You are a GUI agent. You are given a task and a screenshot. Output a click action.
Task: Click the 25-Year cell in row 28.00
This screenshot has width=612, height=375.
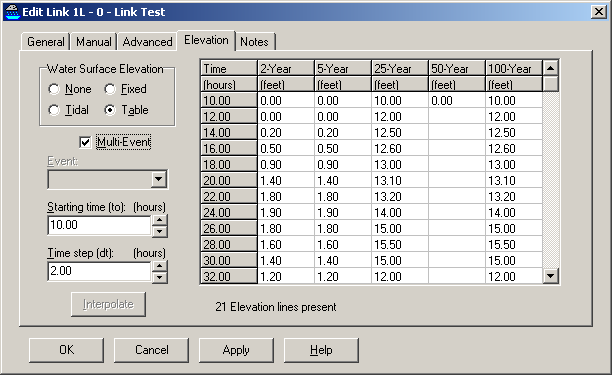400,245
